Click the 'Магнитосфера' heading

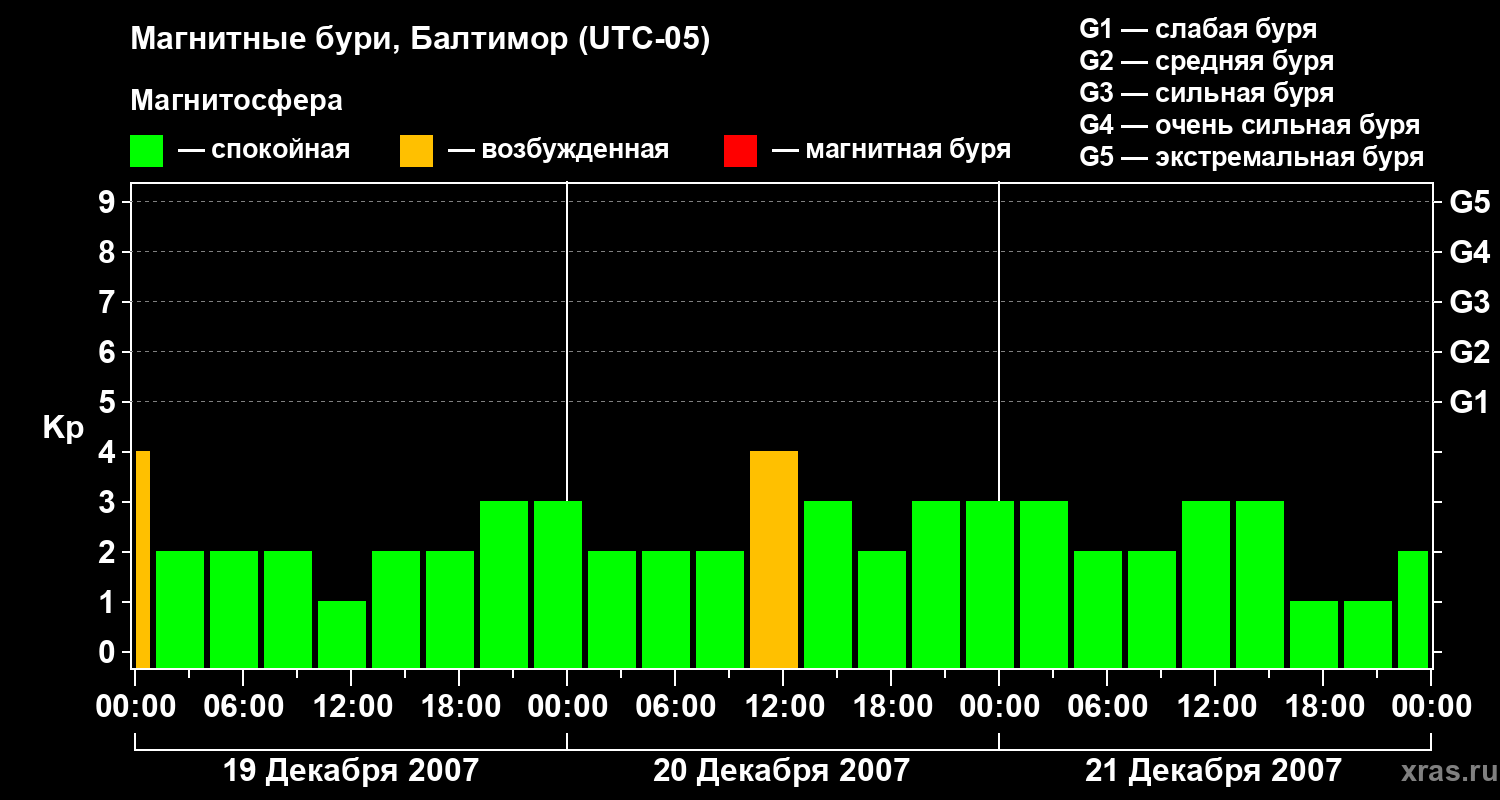click(x=236, y=101)
